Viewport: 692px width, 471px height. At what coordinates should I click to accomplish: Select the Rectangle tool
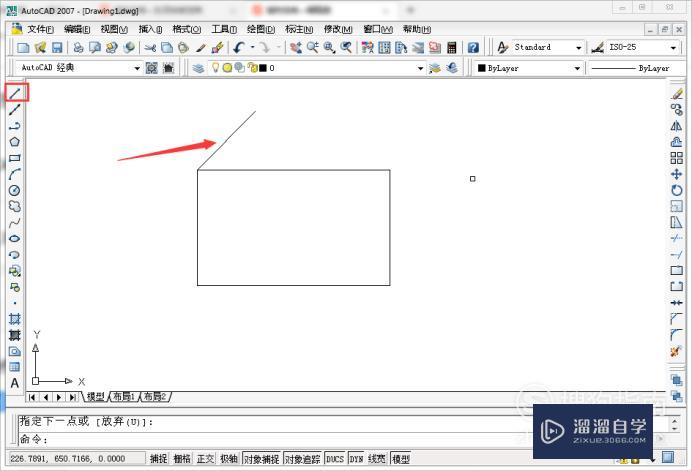(x=15, y=158)
